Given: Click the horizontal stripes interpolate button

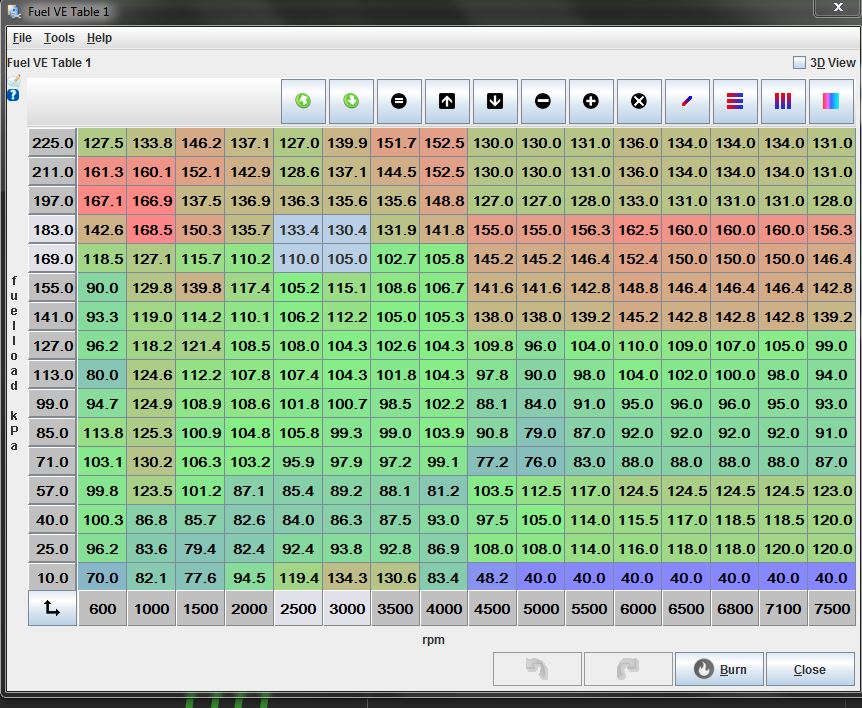Looking at the screenshot, I should click(x=735, y=102).
